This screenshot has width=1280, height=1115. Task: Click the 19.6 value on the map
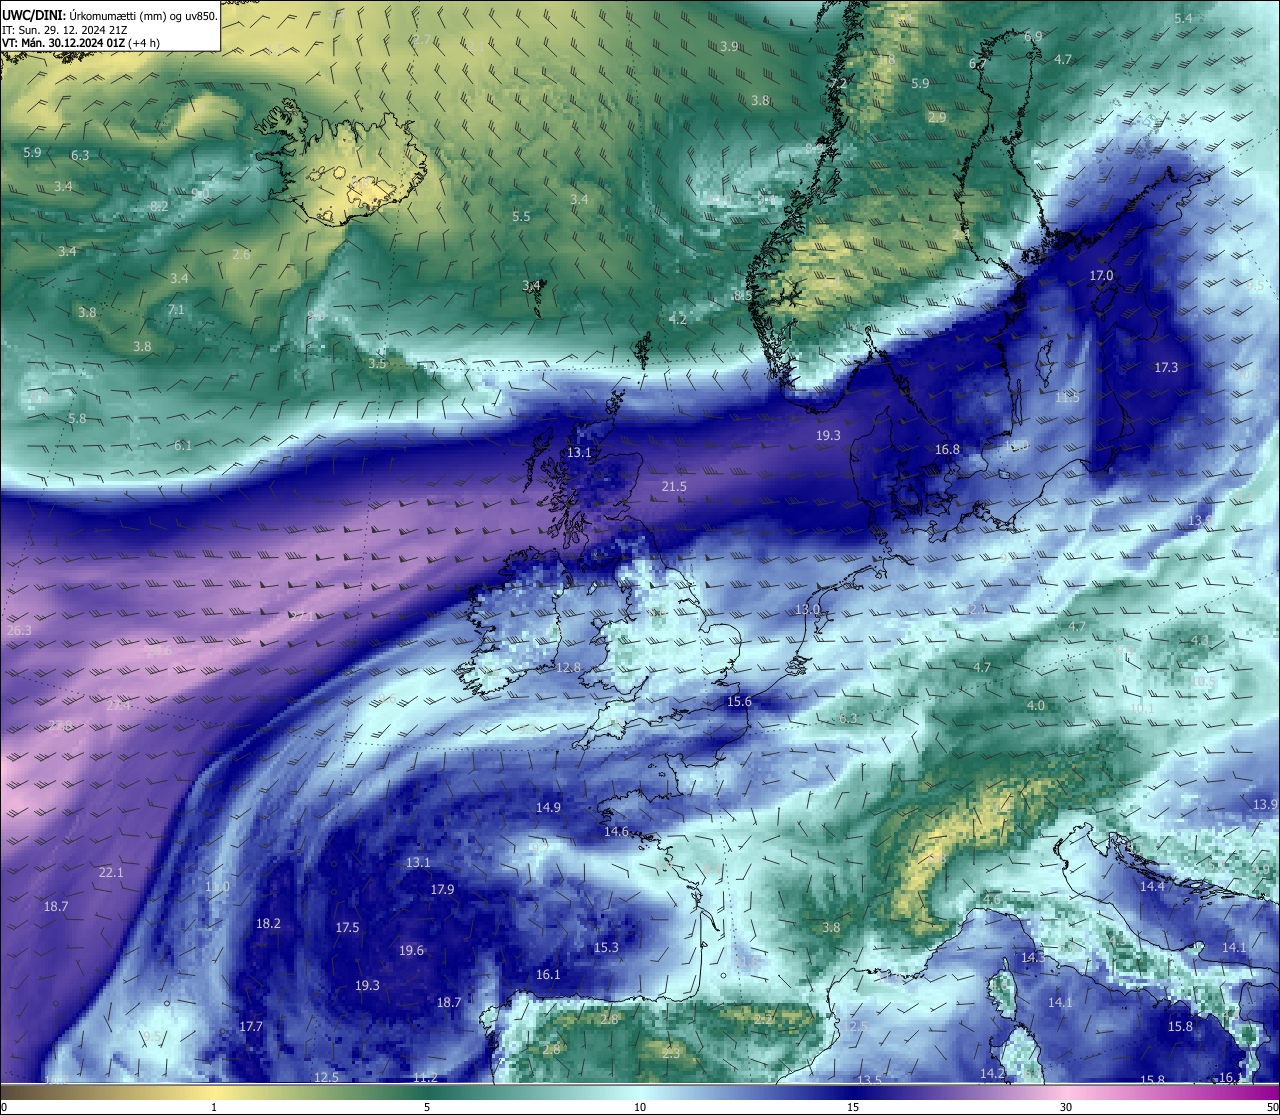(411, 951)
